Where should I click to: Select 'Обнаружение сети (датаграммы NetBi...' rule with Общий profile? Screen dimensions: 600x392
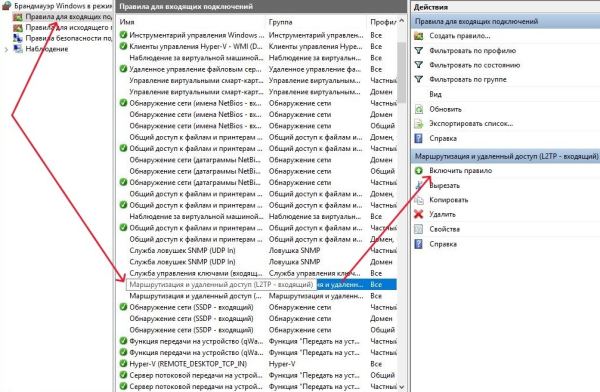pyautogui.click(x=256, y=171)
